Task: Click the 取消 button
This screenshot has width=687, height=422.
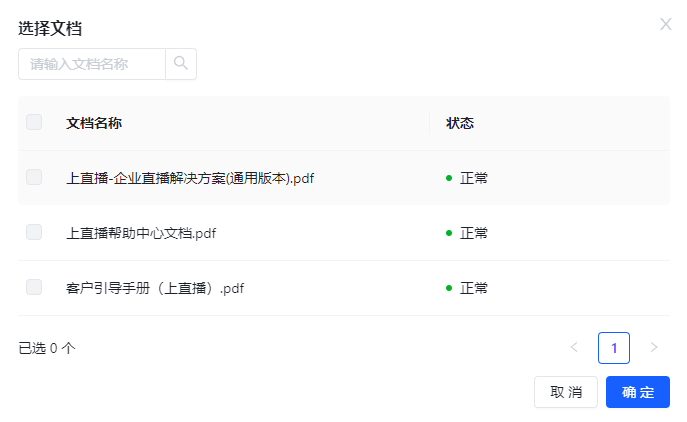Action: [566, 392]
